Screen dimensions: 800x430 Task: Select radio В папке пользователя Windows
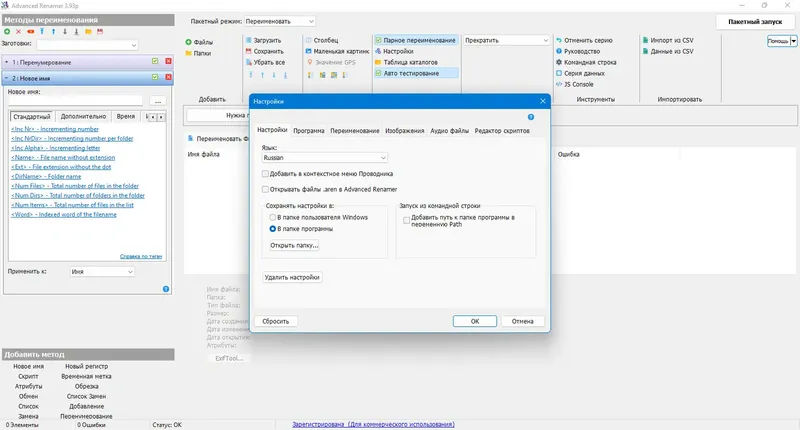tap(272, 217)
